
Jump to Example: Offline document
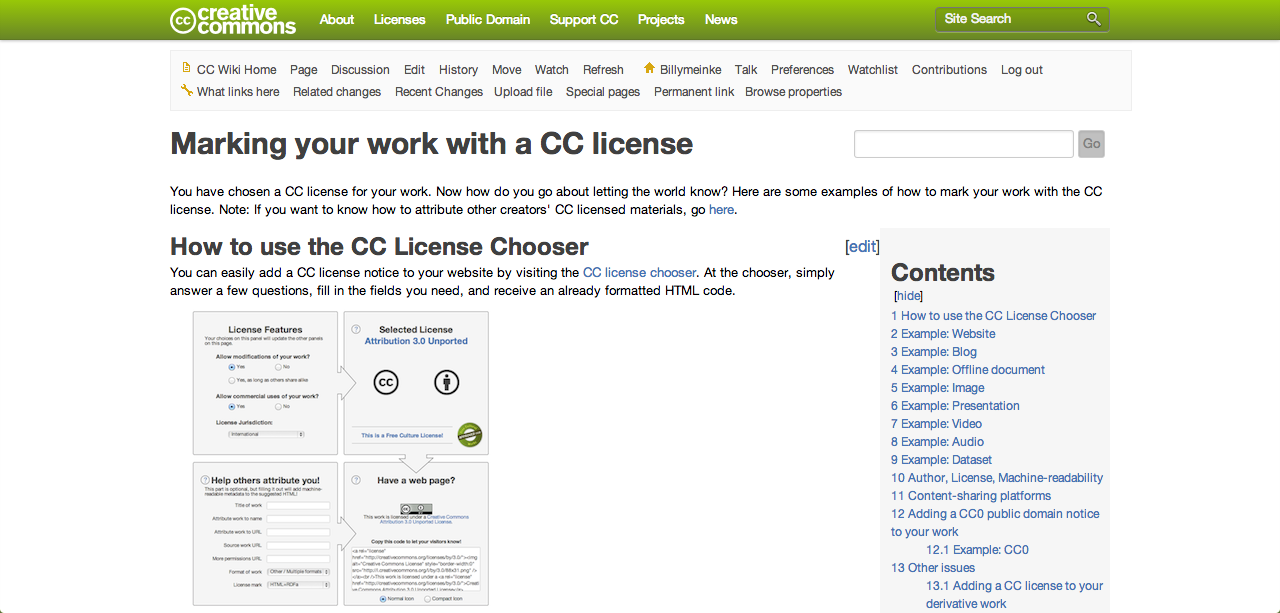pos(968,370)
